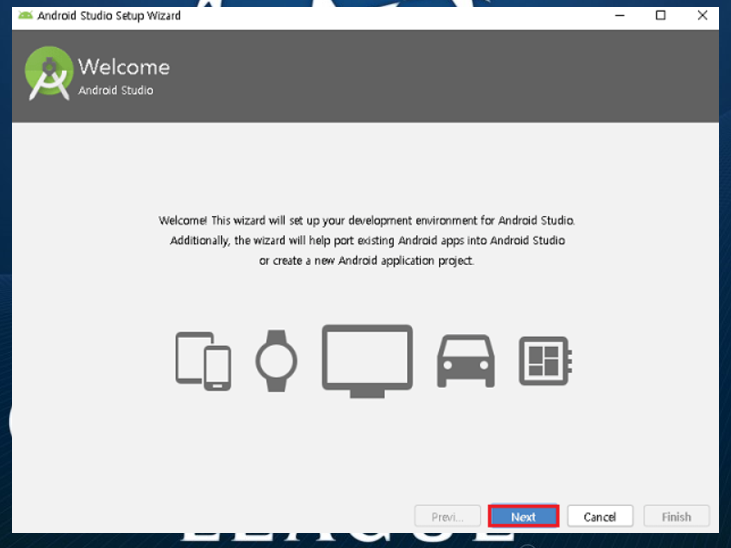The width and height of the screenshot is (731, 548).
Task: Close the Setup Wizard window
Action: (x=703, y=15)
